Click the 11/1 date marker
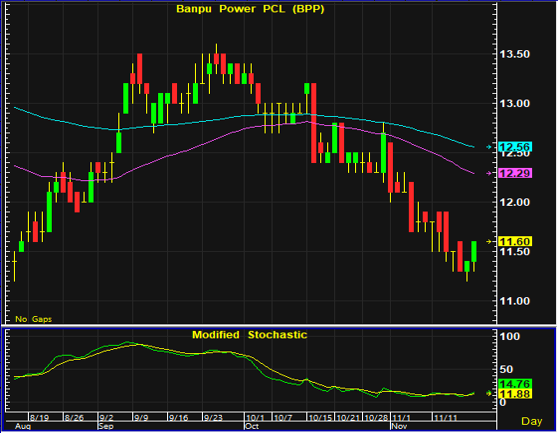This screenshot has width=558, height=433. click(401, 417)
